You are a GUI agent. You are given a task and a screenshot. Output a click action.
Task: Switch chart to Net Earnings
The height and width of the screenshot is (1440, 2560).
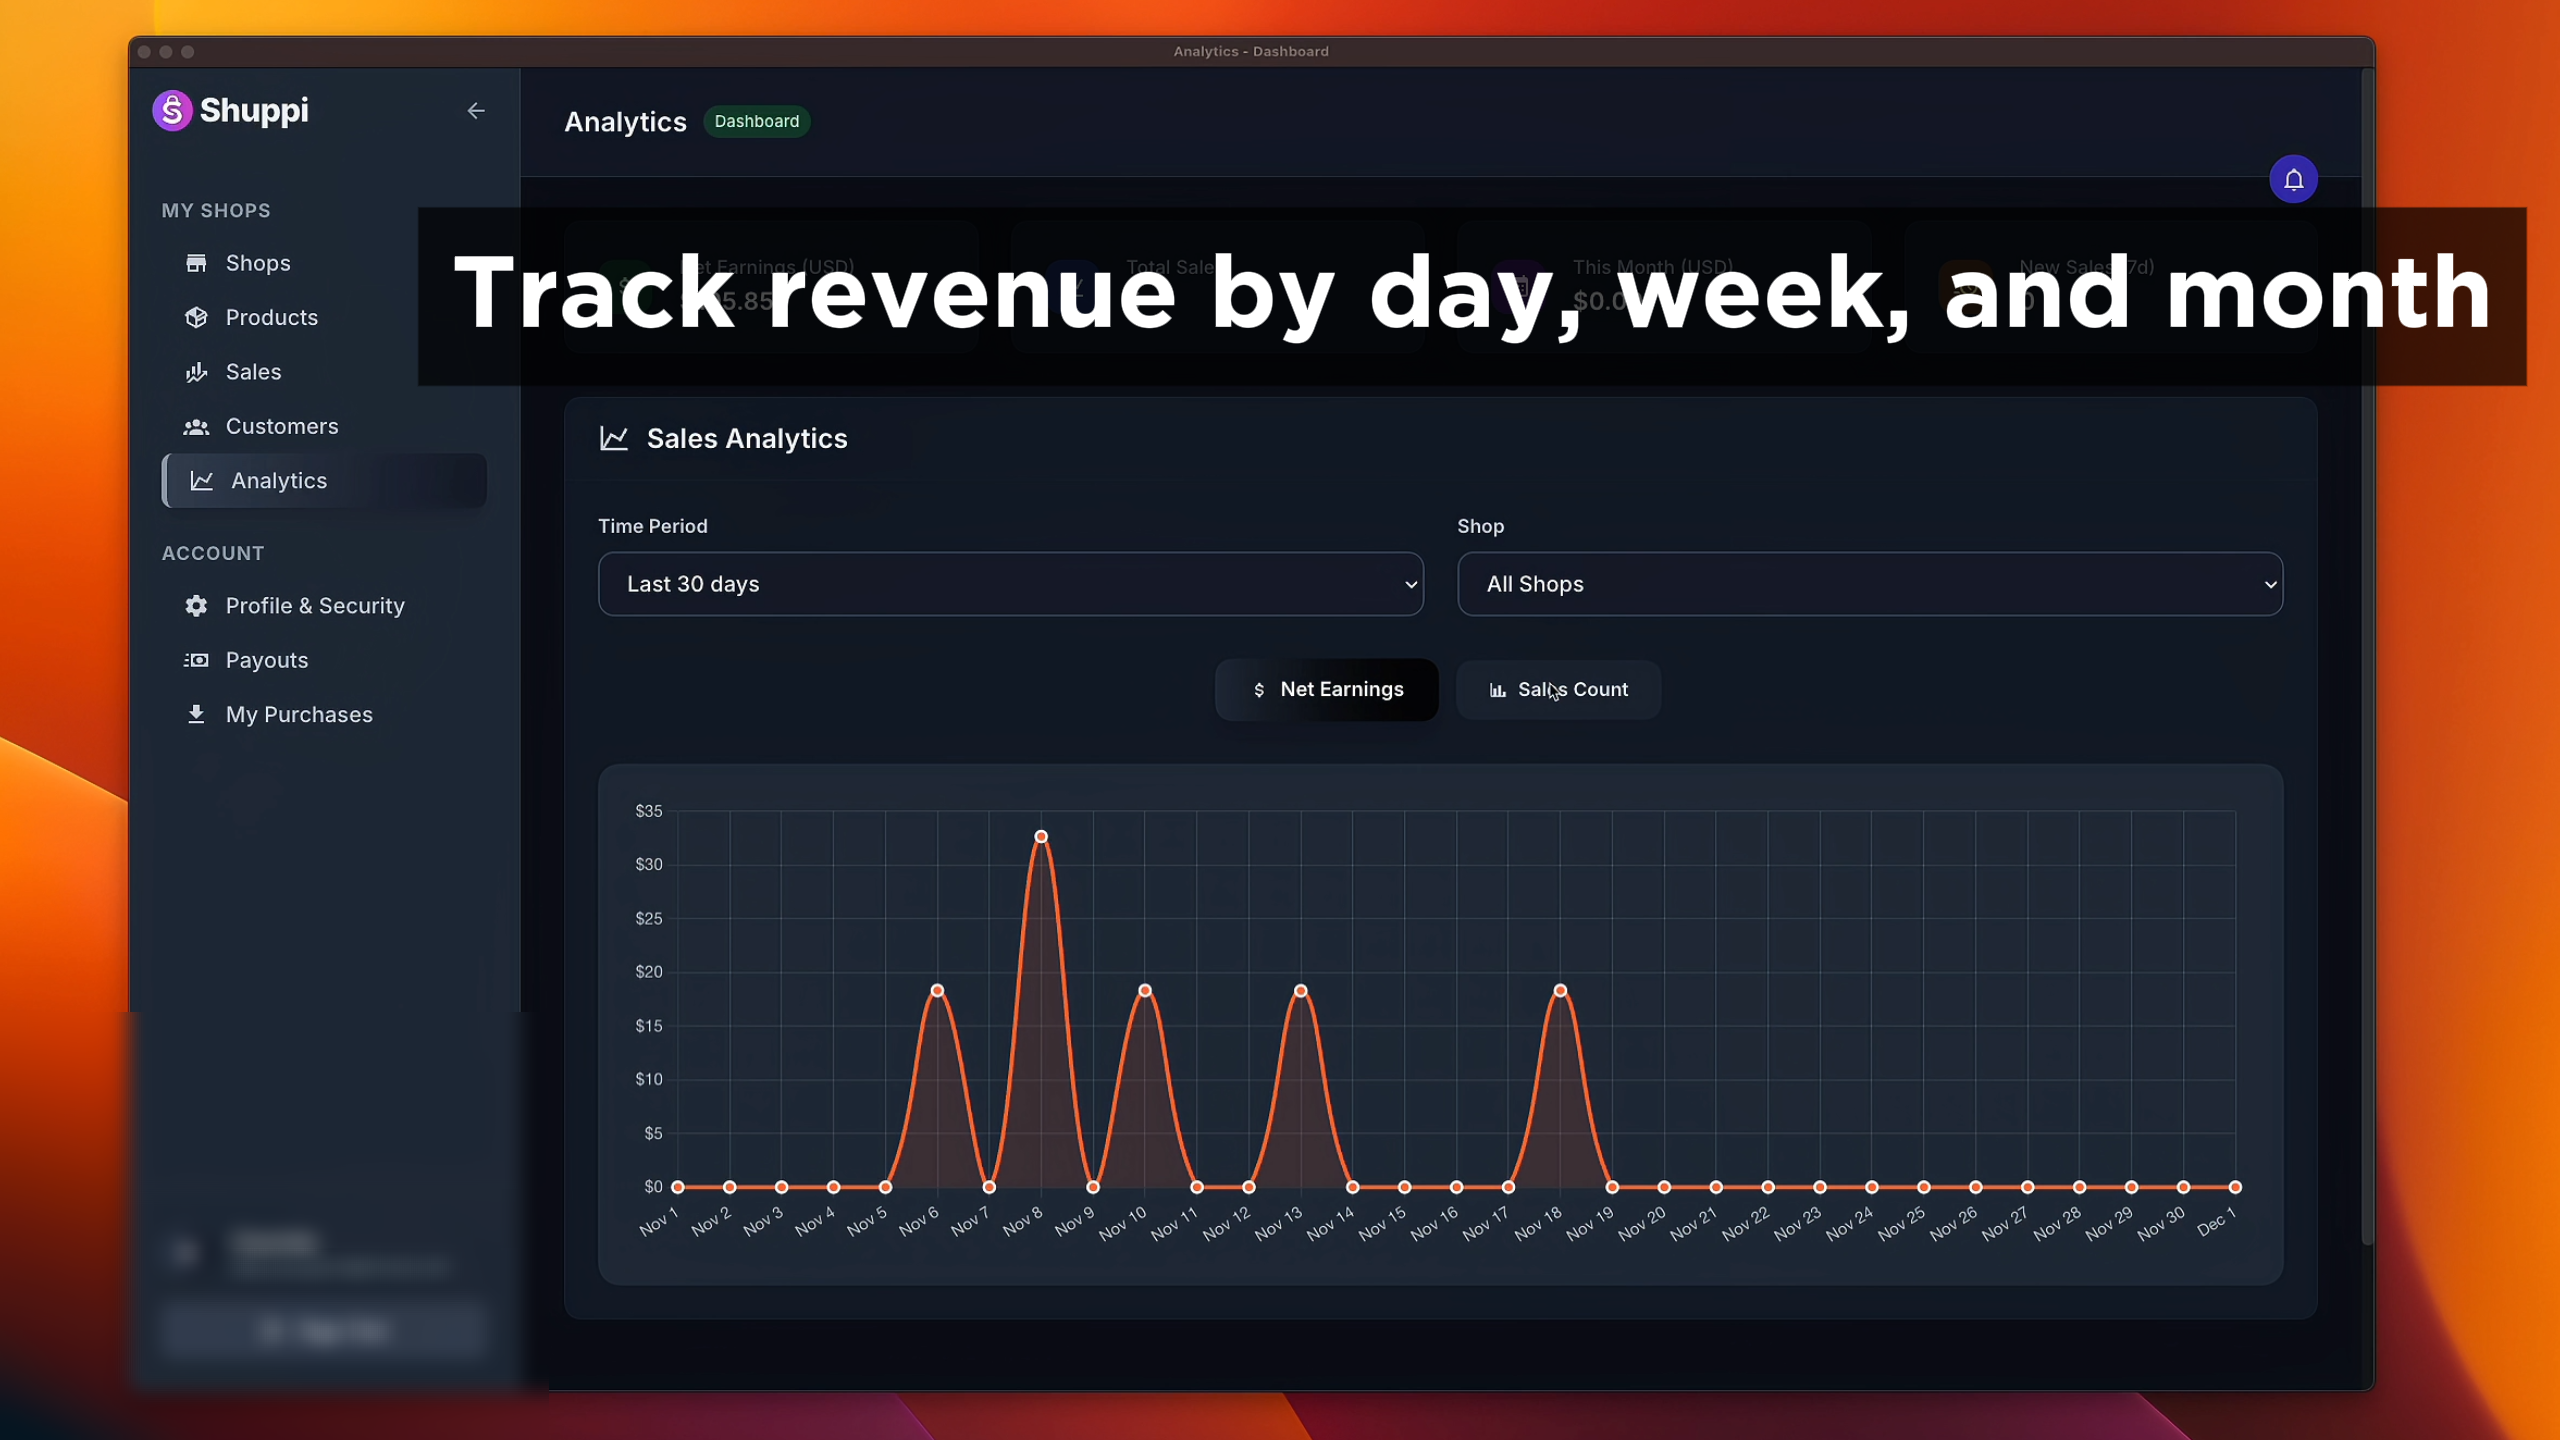click(x=1326, y=690)
